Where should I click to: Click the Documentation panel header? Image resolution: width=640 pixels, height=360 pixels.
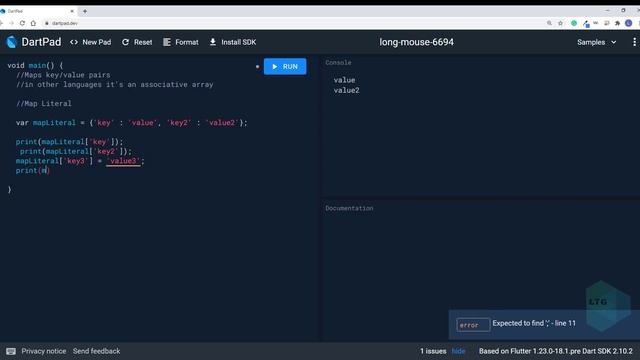pos(349,208)
